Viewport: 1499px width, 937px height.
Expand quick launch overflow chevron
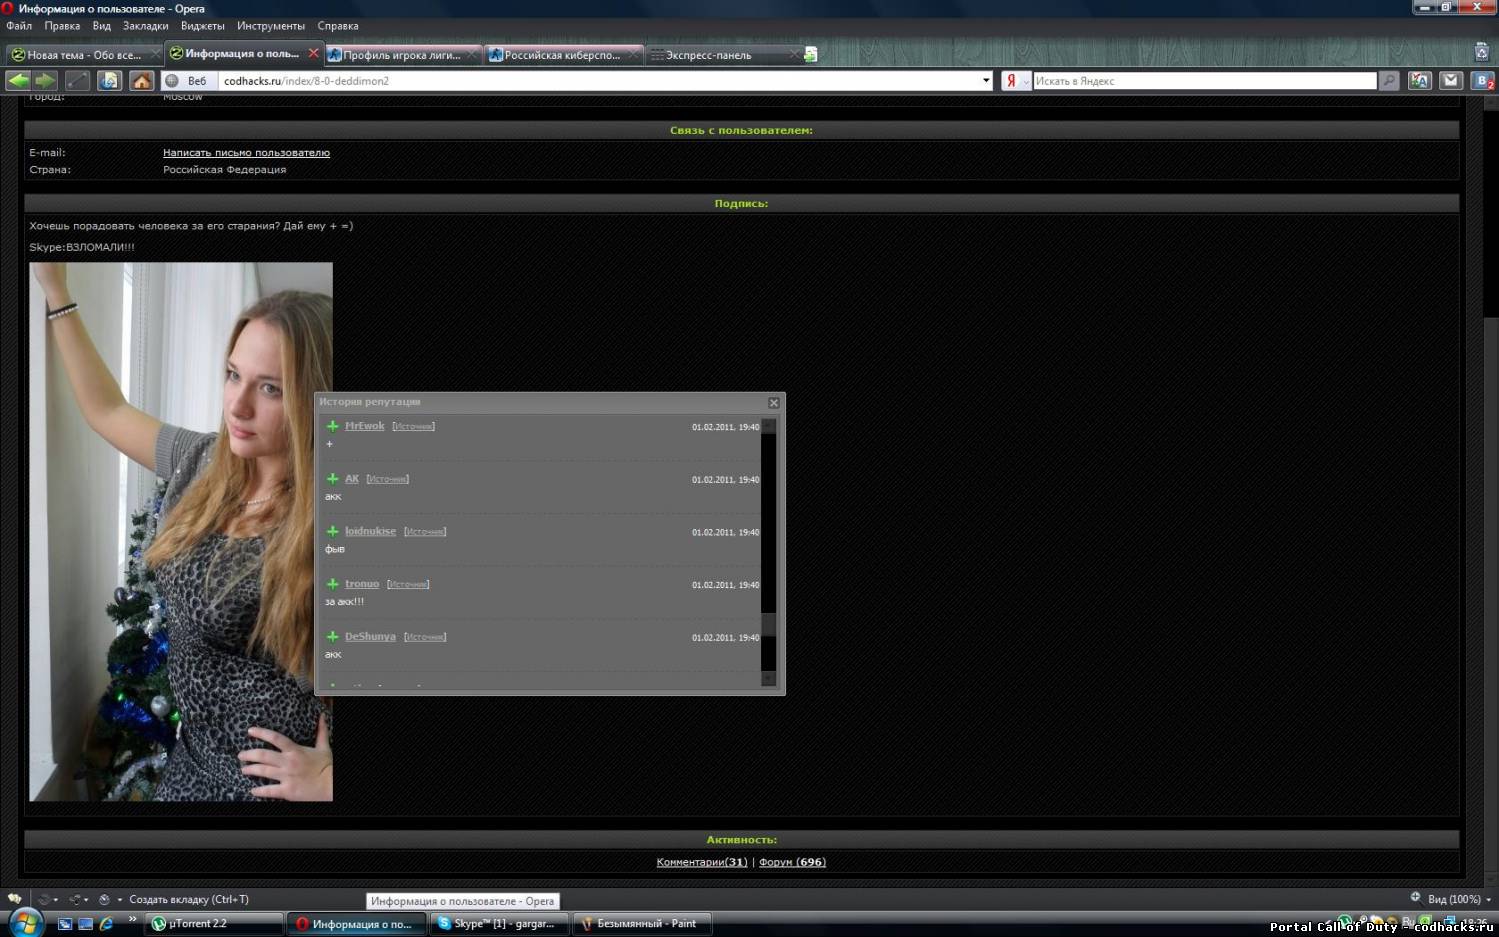[132, 919]
